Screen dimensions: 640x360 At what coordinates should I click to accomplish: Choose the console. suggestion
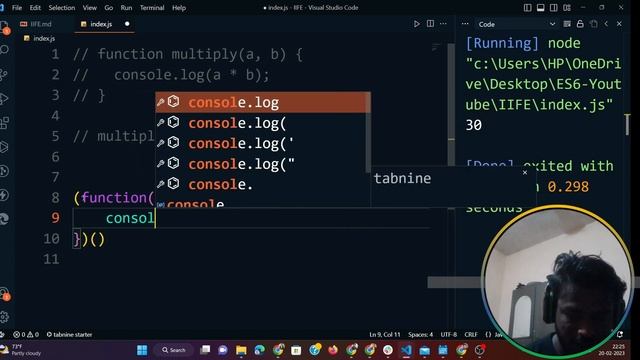(x=260, y=184)
